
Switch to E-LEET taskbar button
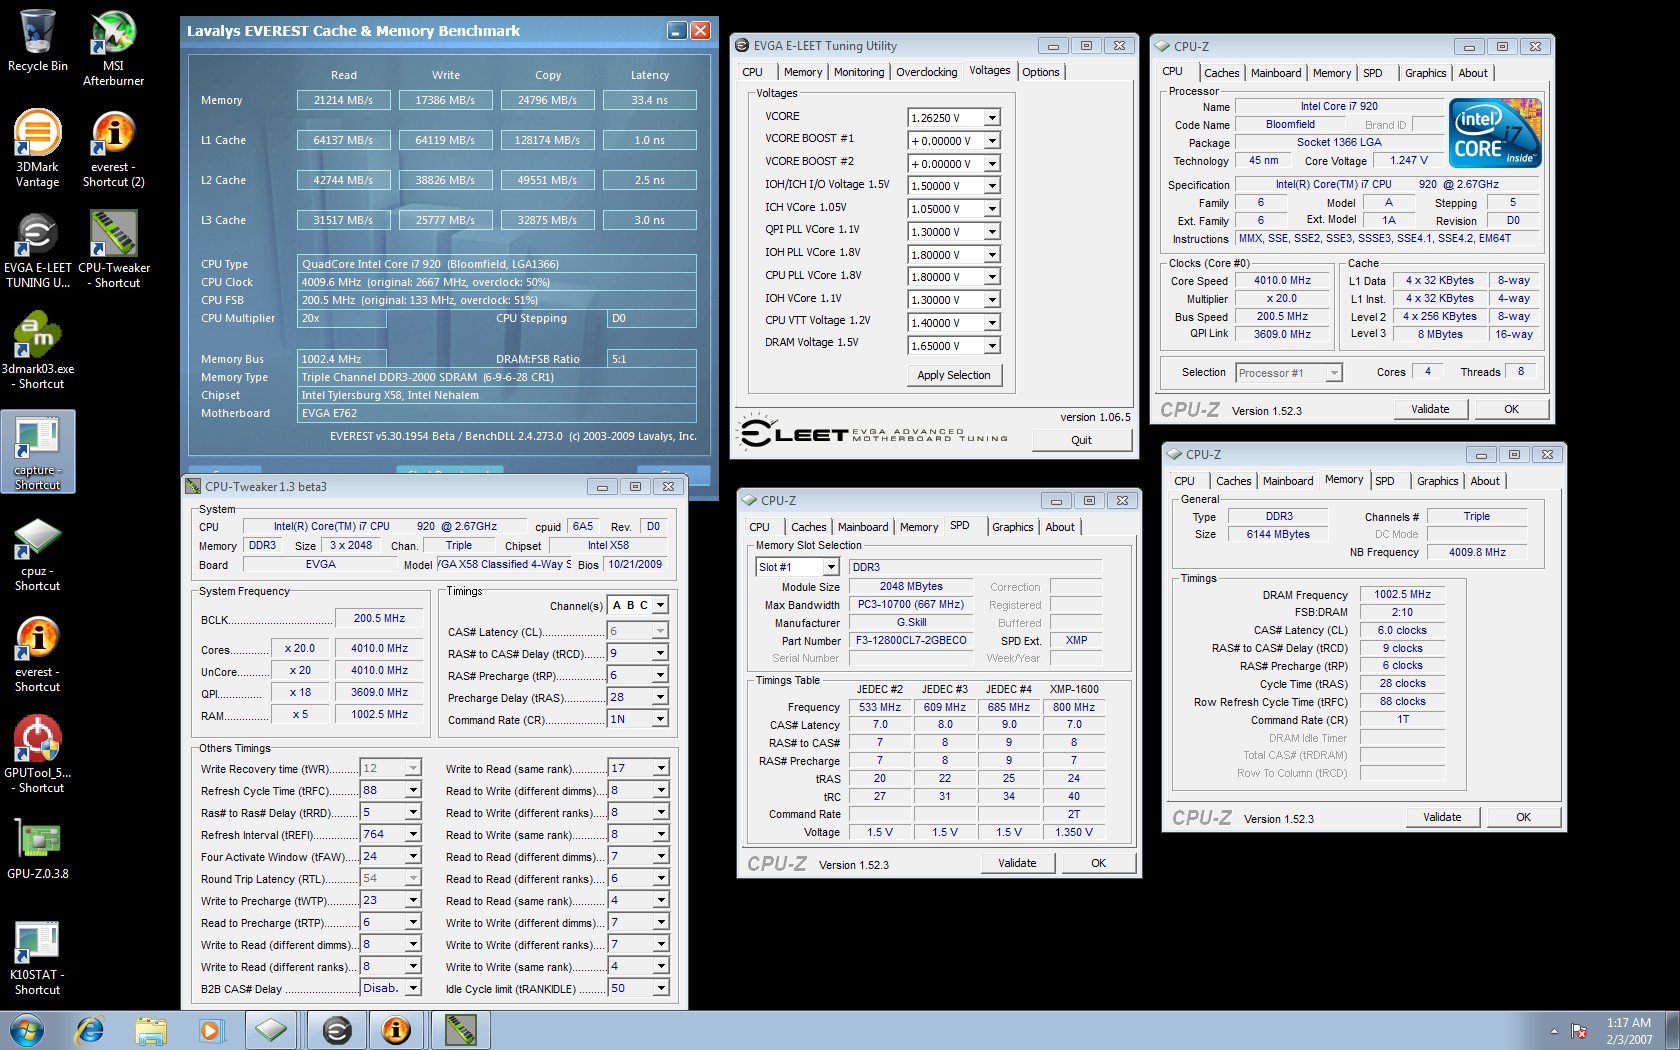coord(337,1030)
